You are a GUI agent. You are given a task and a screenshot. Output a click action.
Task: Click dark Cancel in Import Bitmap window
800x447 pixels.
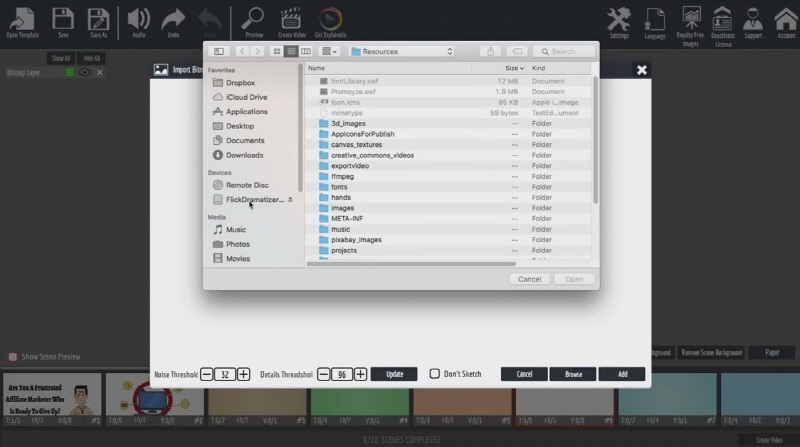(x=524, y=374)
